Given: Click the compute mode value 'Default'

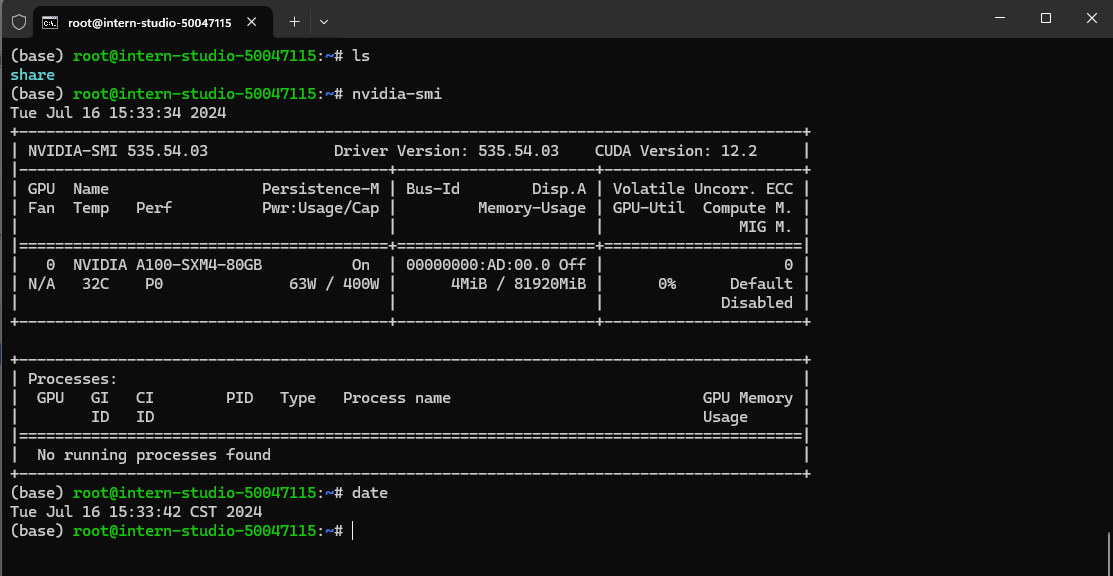Looking at the screenshot, I should [x=762, y=284].
